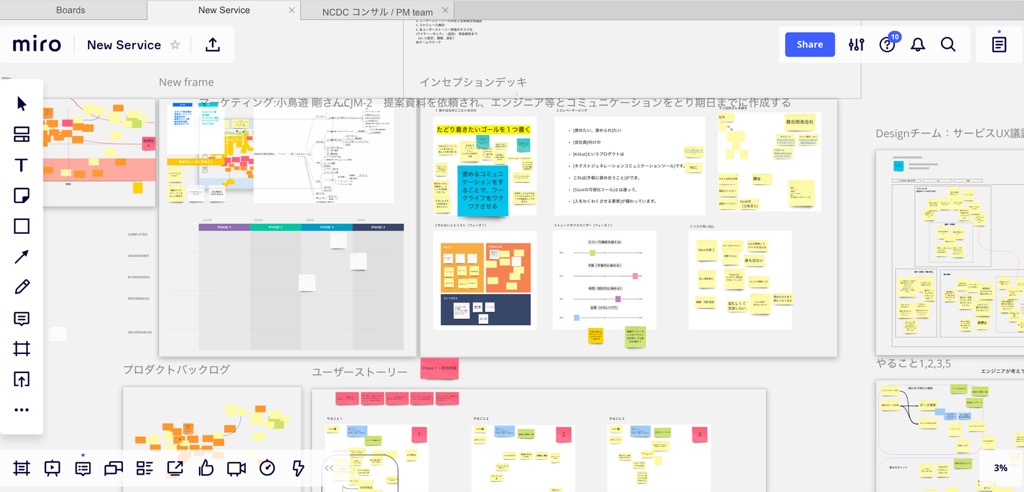Start video chat from bottom toolbar
The image size is (1024, 492).
click(x=236, y=468)
